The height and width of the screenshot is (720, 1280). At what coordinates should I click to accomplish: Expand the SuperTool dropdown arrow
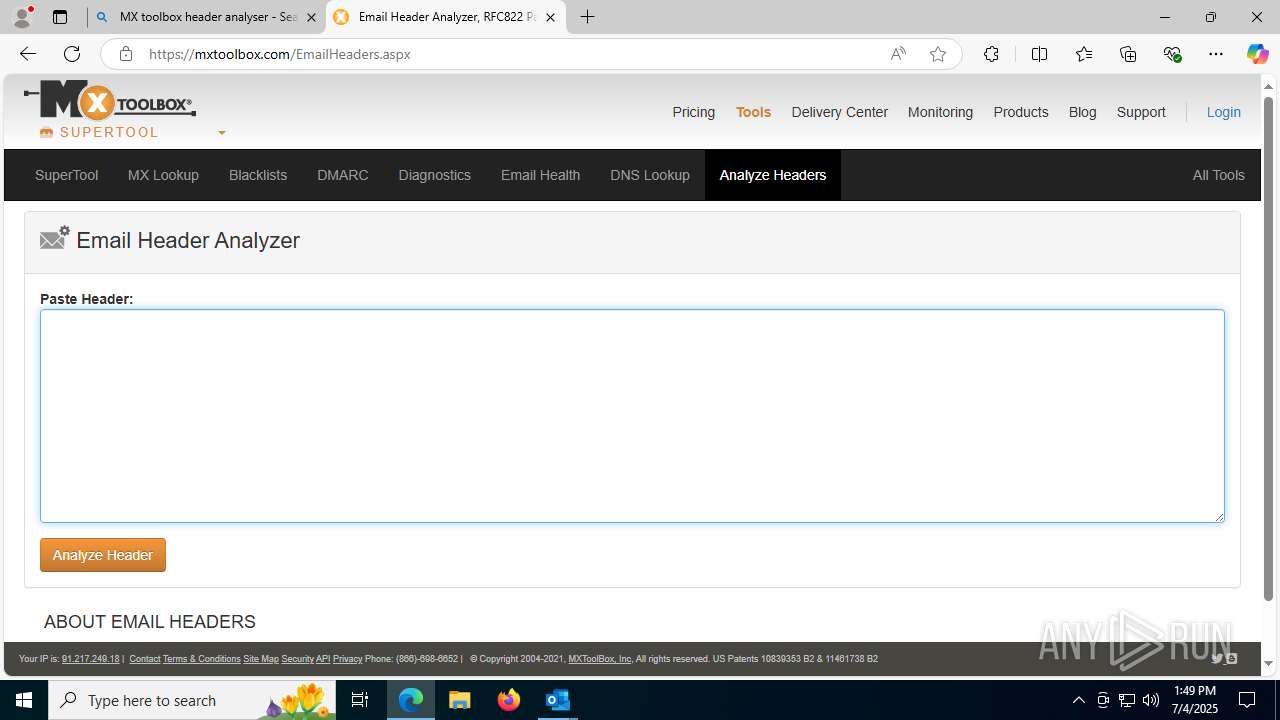coord(222,133)
